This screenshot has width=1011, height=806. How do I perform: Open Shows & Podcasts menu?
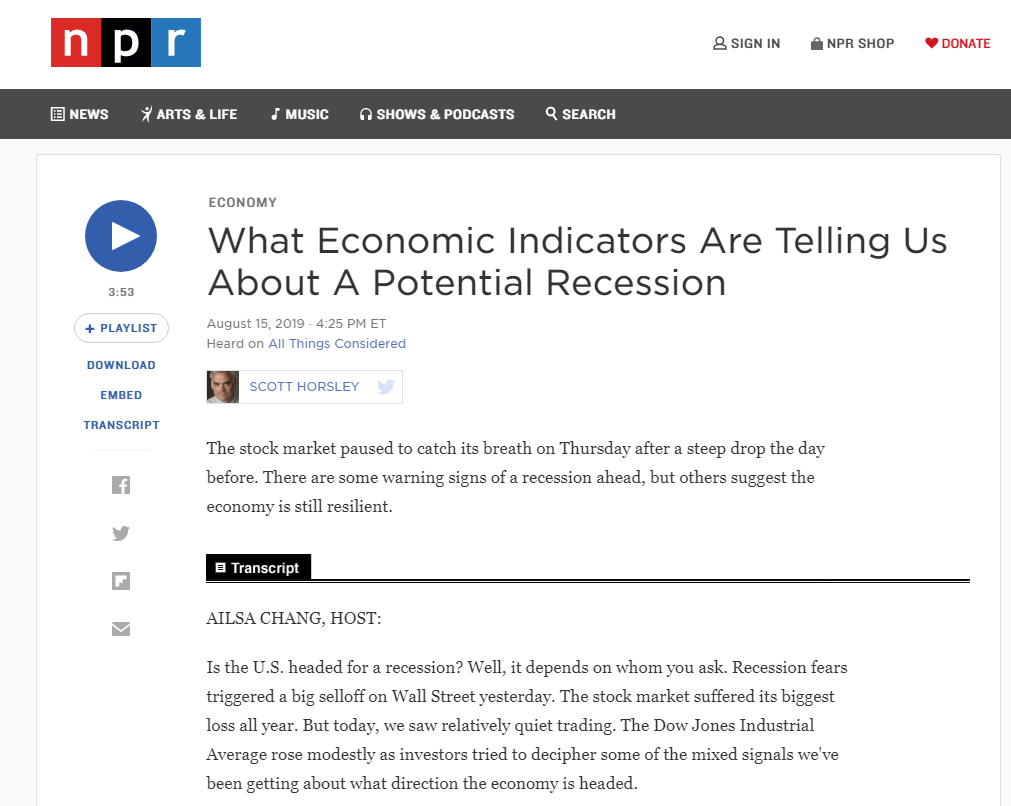(x=437, y=114)
